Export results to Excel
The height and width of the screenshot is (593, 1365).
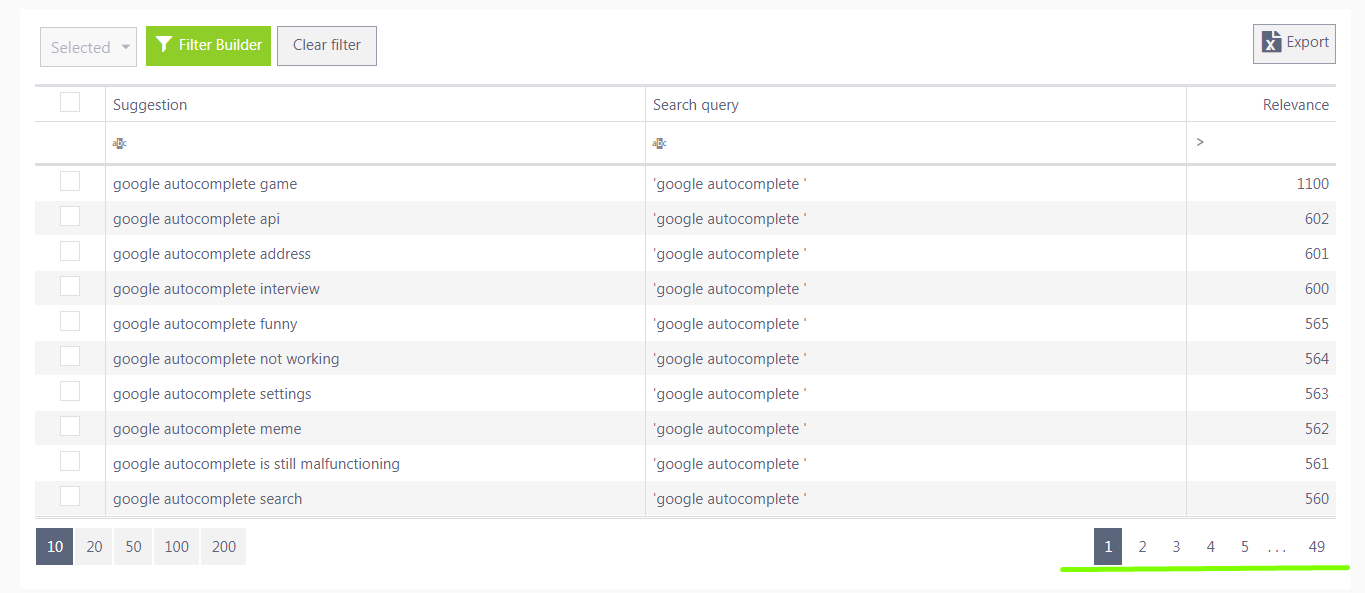1294,43
